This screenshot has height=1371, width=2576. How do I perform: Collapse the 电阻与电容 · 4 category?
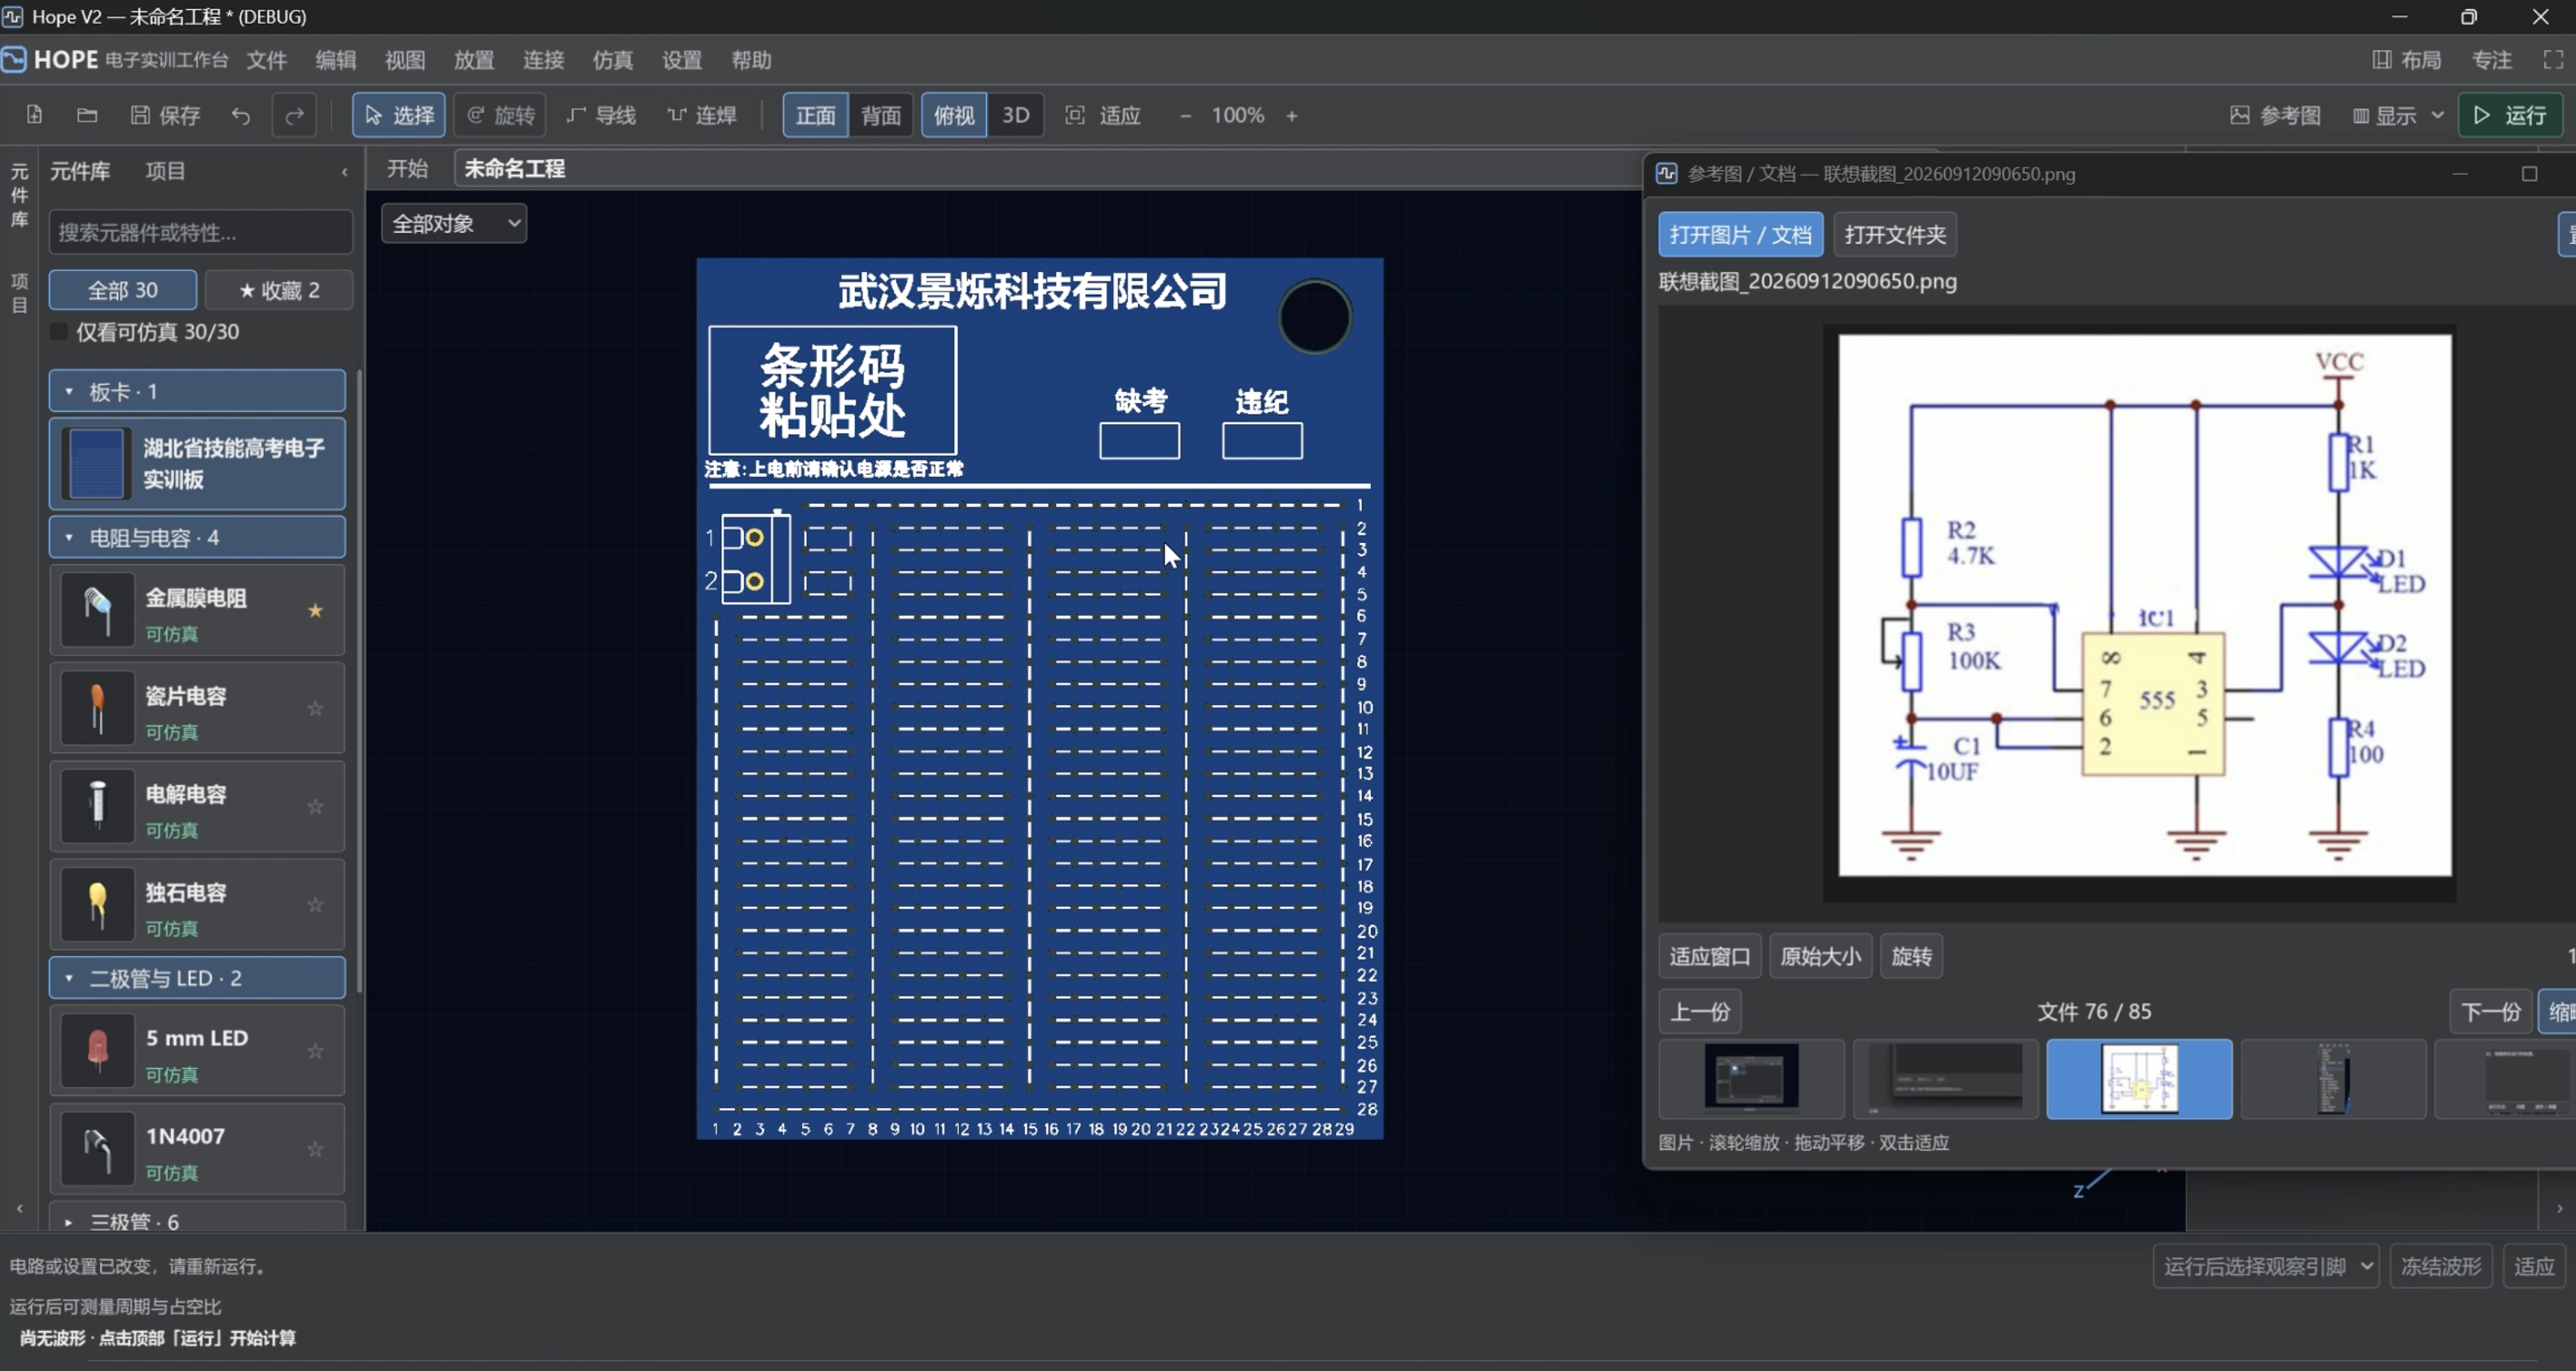197,537
